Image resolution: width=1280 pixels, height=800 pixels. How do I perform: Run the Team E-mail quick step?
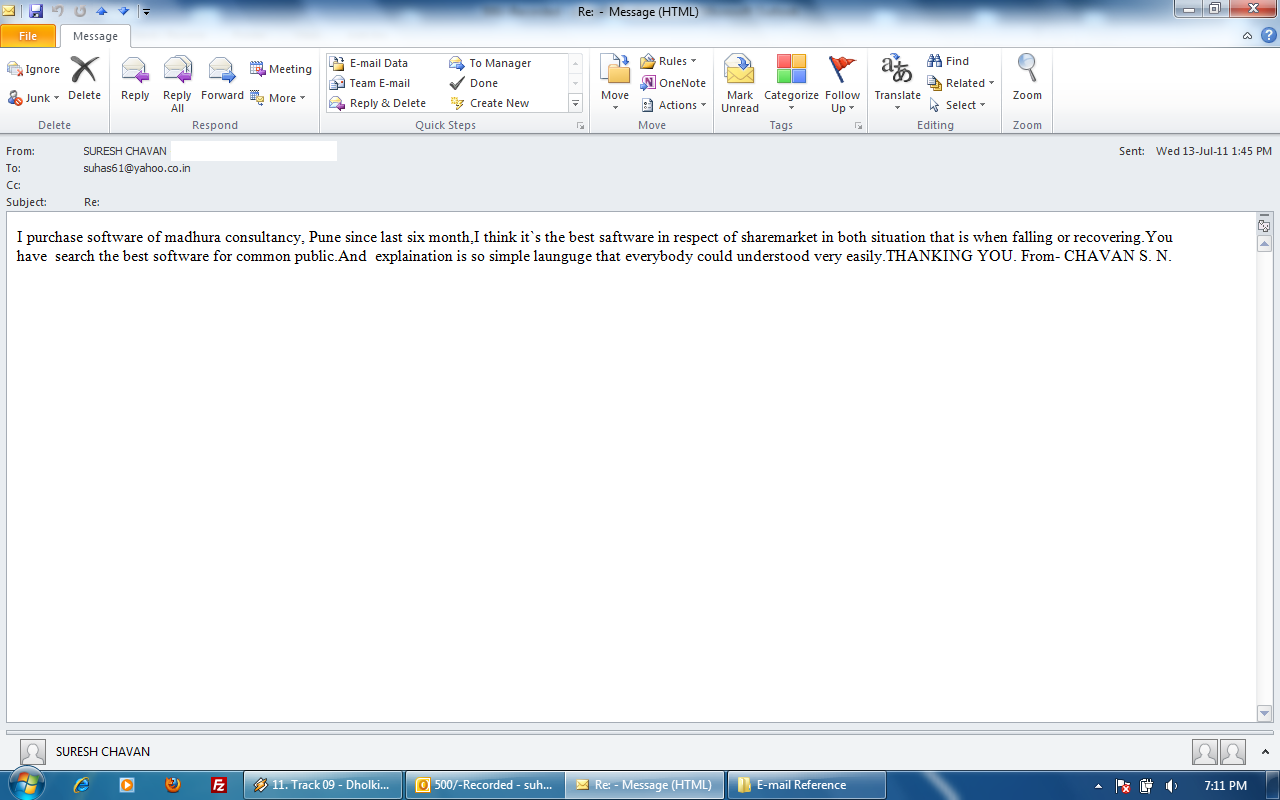click(x=369, y=83)
